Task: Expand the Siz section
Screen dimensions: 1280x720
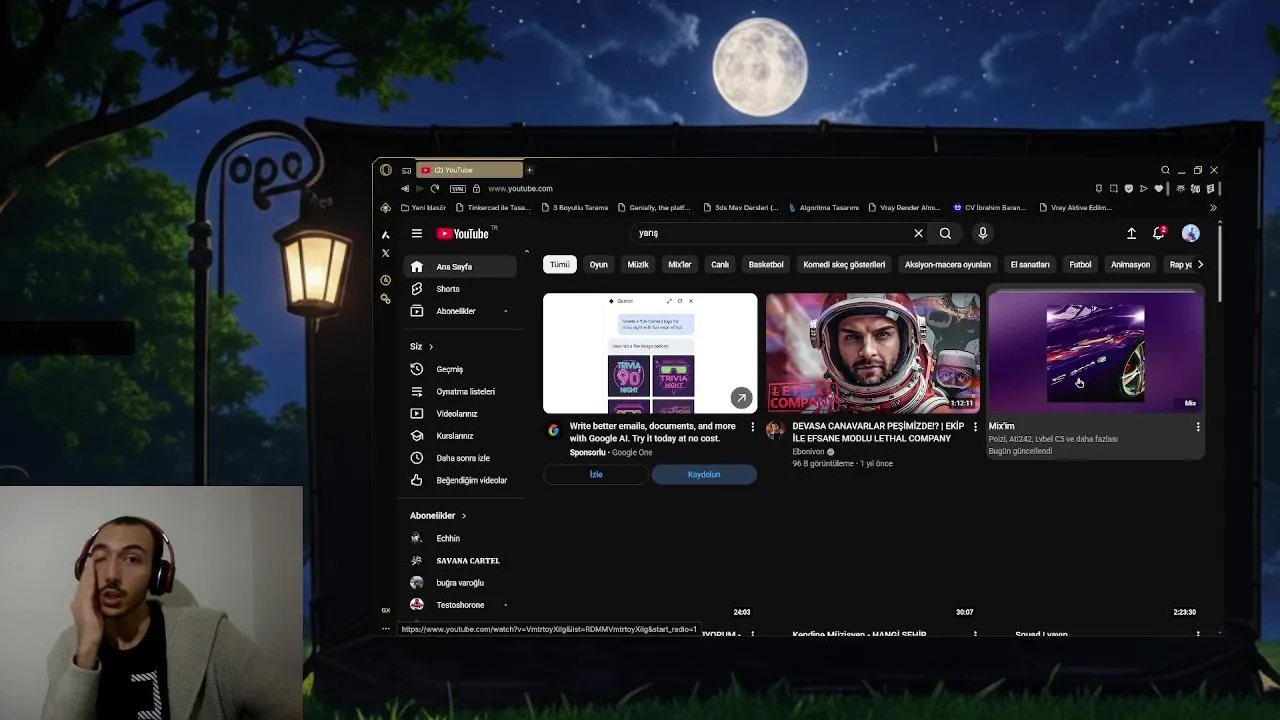Action: (x=421, y=346)
